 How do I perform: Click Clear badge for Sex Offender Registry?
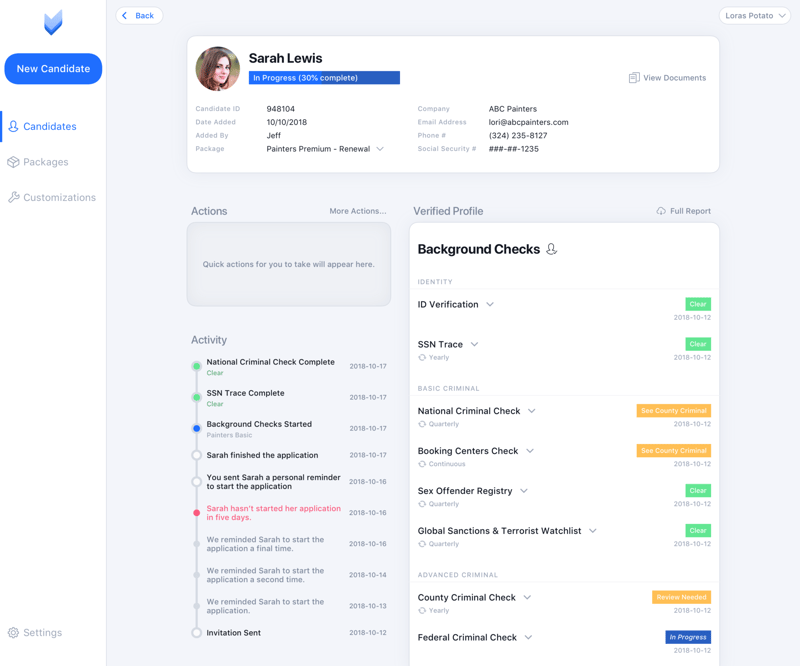tap(698, 490)
